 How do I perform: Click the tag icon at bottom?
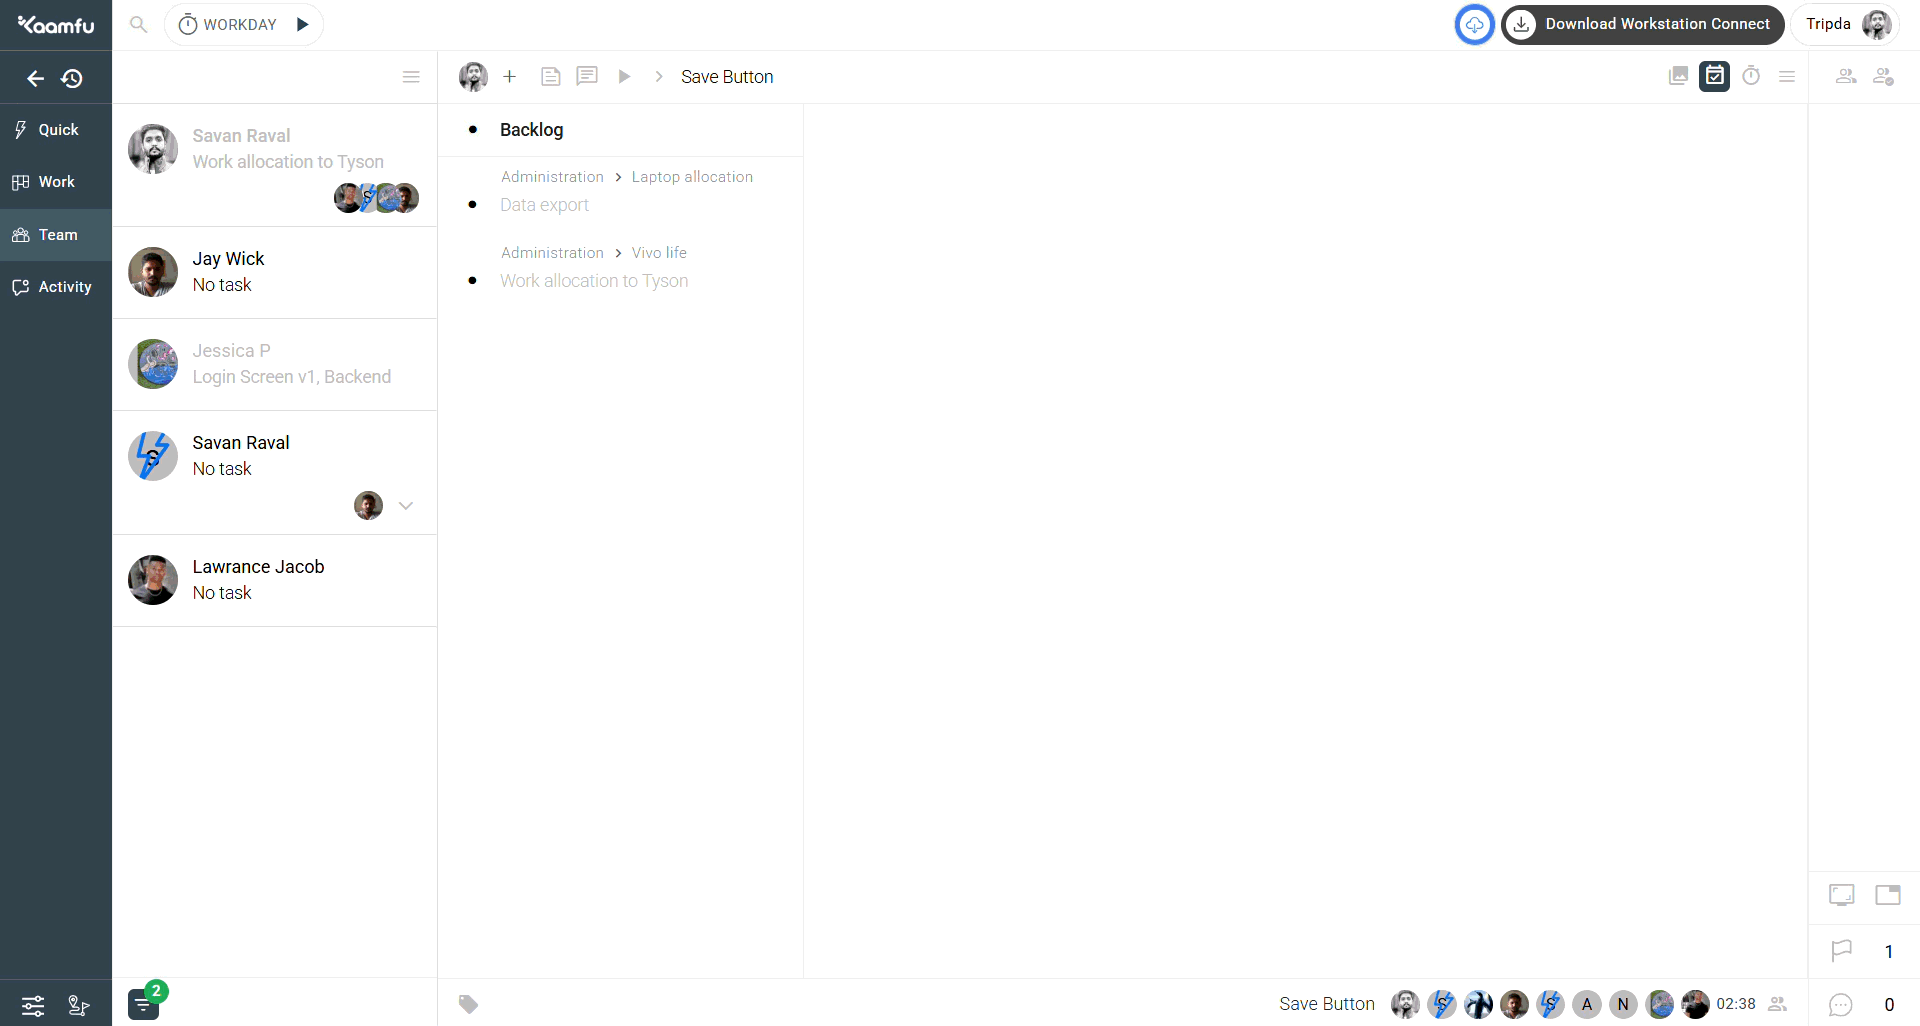468,1004
